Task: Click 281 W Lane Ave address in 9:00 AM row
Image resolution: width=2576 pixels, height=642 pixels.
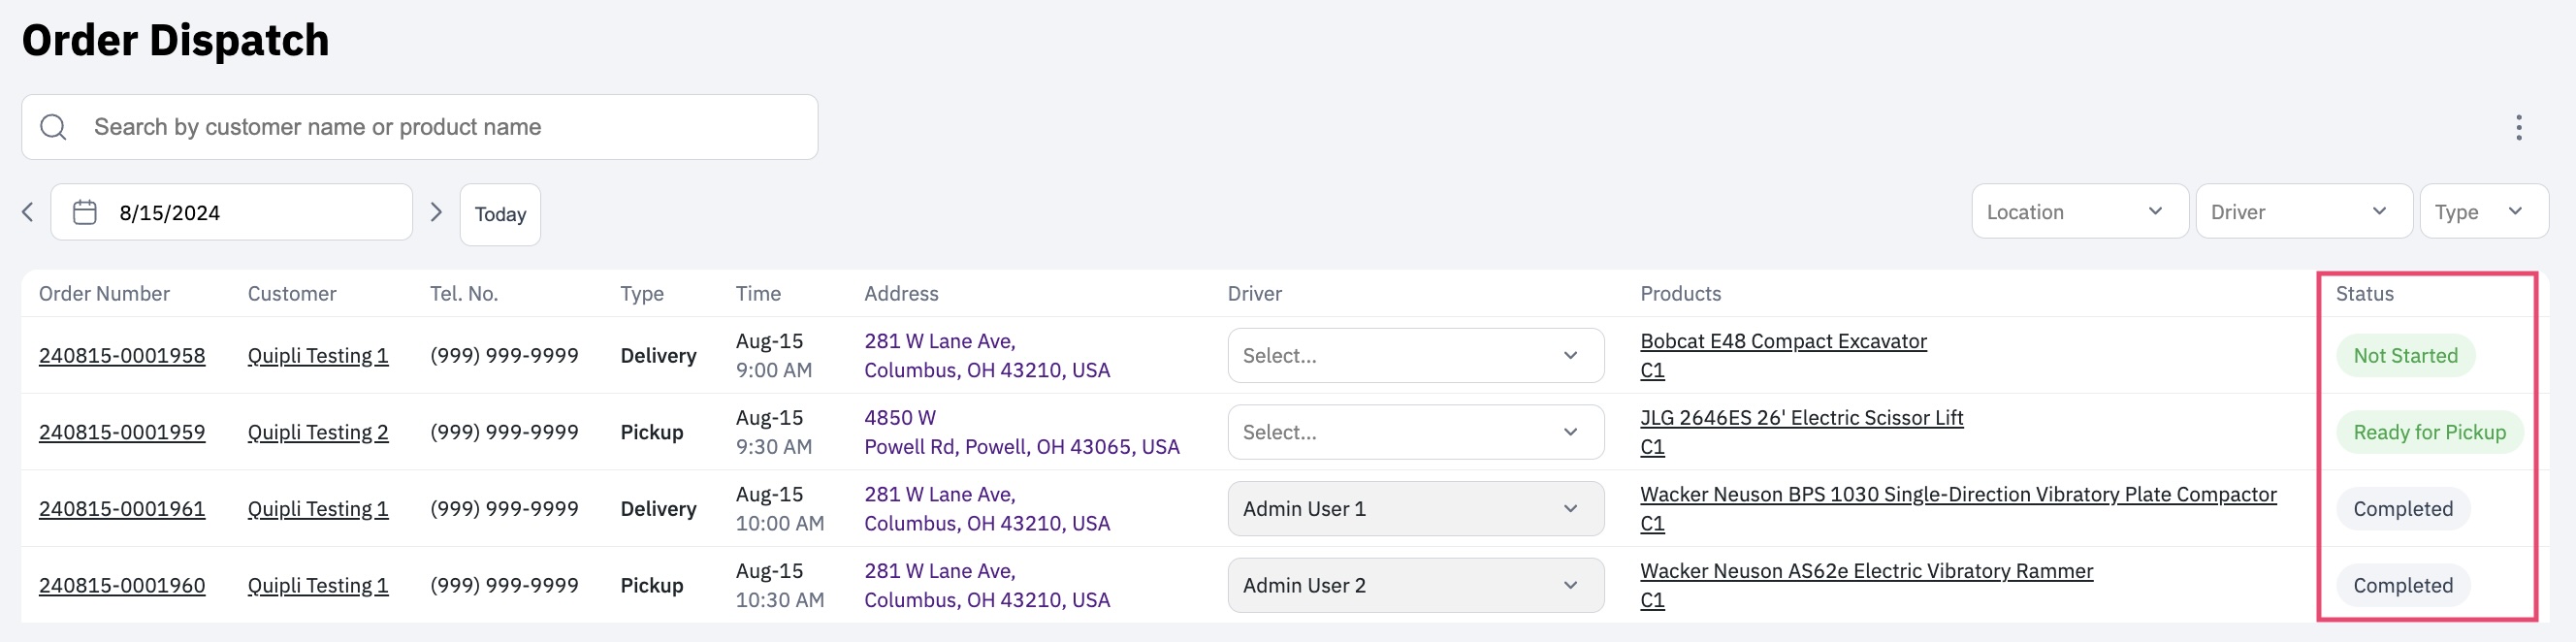Action: click(x=987, y=355)
